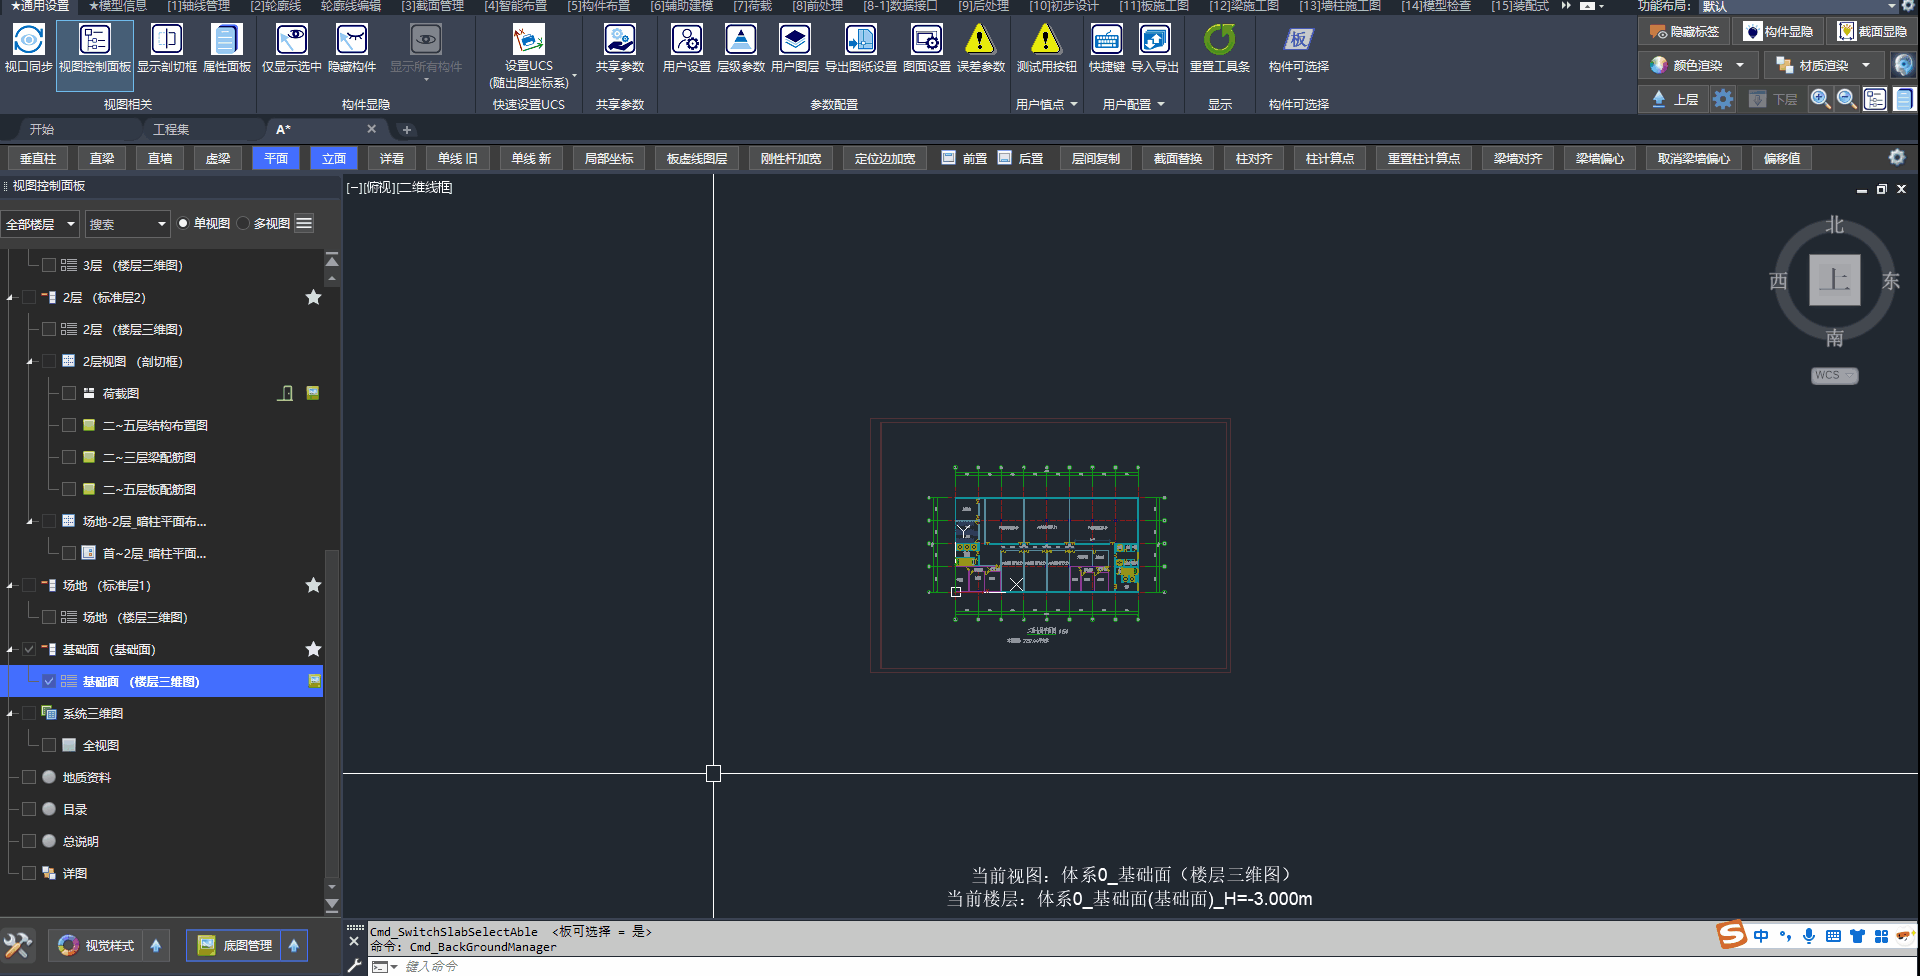Image resolution: width=1920 pixels, height=976 pixels.
Task: Click the 层间复制 button
Action: [x=1095, y=158]
